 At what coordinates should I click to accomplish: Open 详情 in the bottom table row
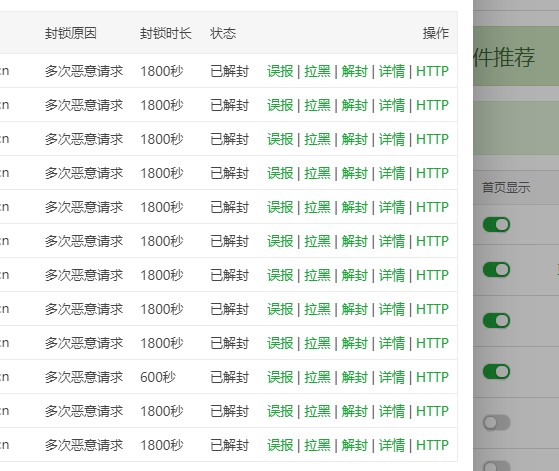click(392, 445)
